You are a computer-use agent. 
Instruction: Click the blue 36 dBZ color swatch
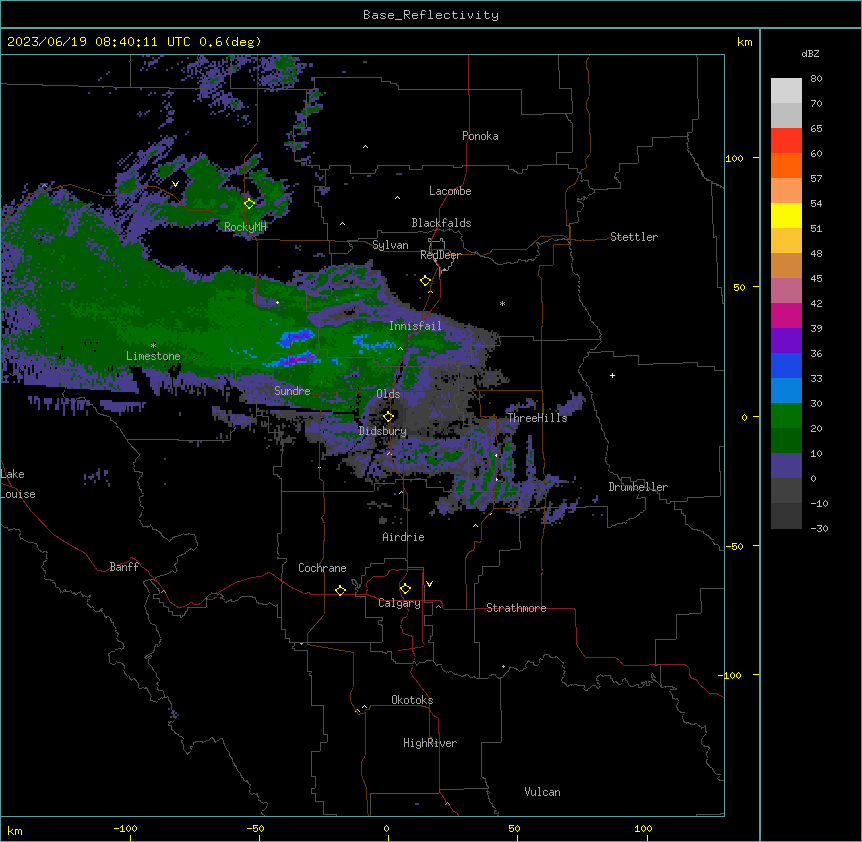pyautogui.click(x=786, y=365)
